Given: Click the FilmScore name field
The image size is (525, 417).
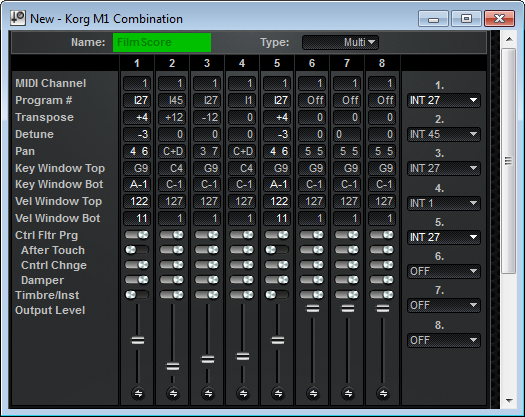Looking at the screenshot, I should pyautogui.click(x=162, y=43).
